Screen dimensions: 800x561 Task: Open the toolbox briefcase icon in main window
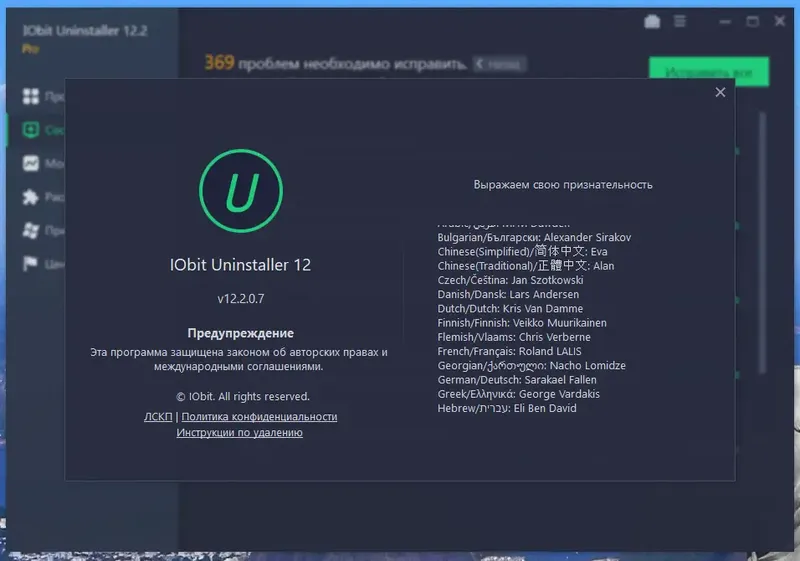[x=652, y=21]
